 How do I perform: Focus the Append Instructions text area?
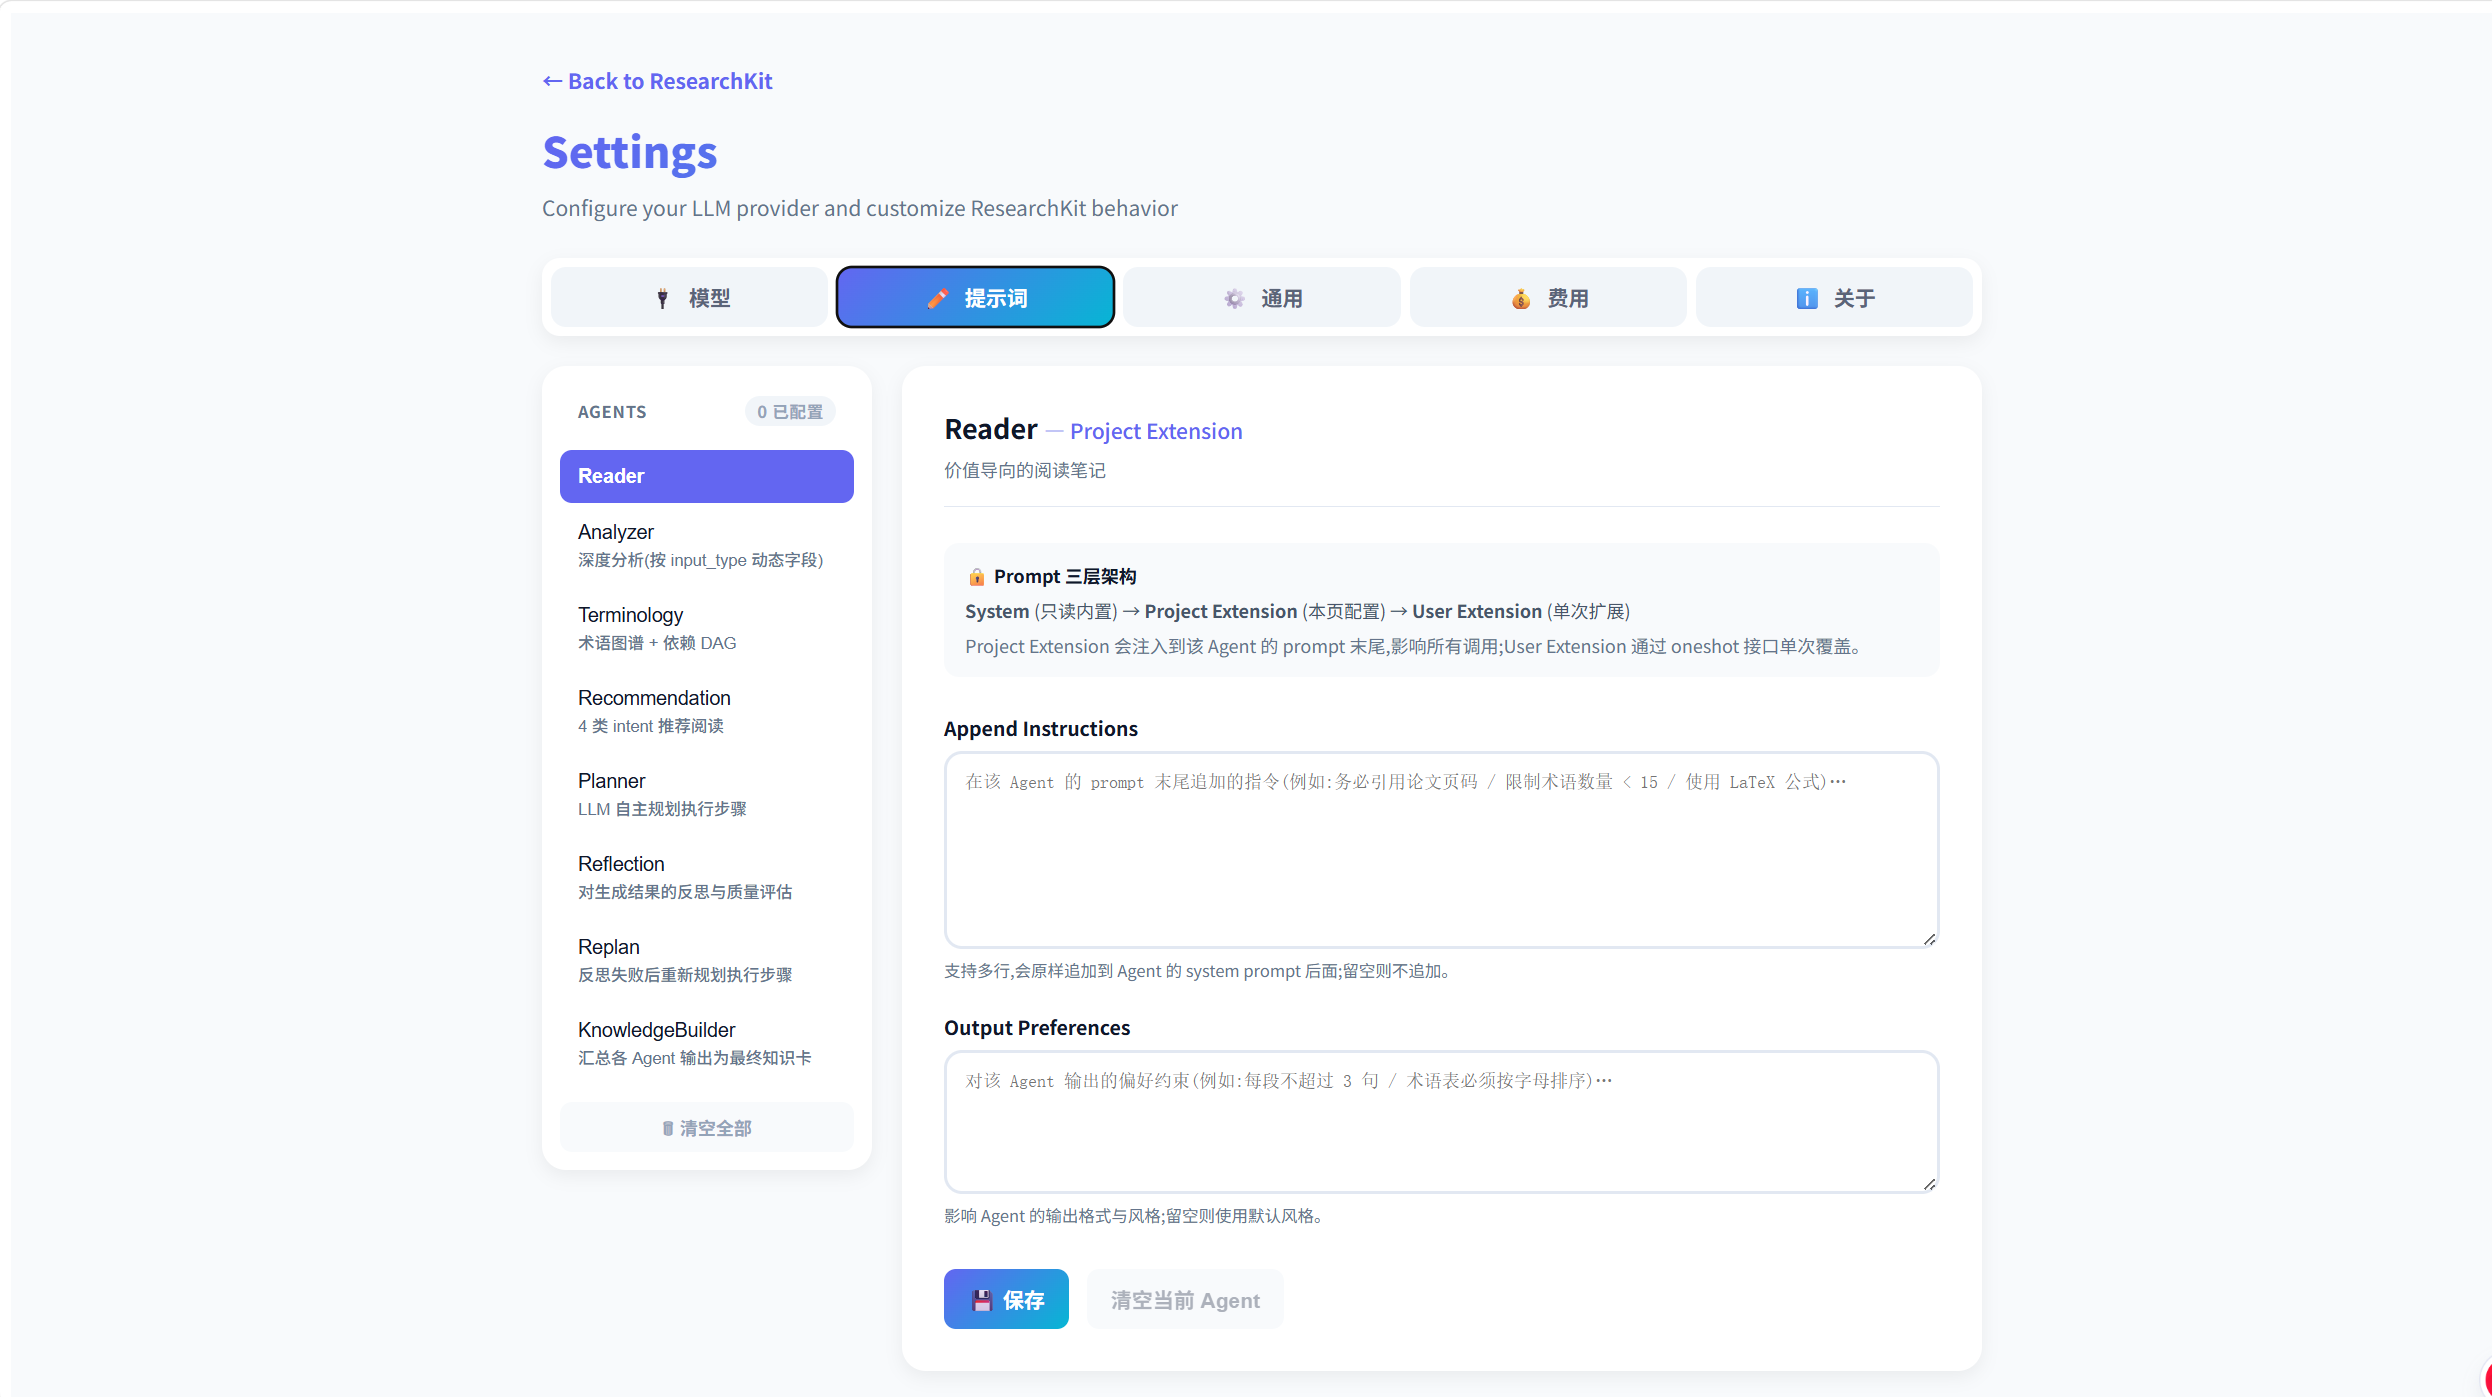point(1441,850)
